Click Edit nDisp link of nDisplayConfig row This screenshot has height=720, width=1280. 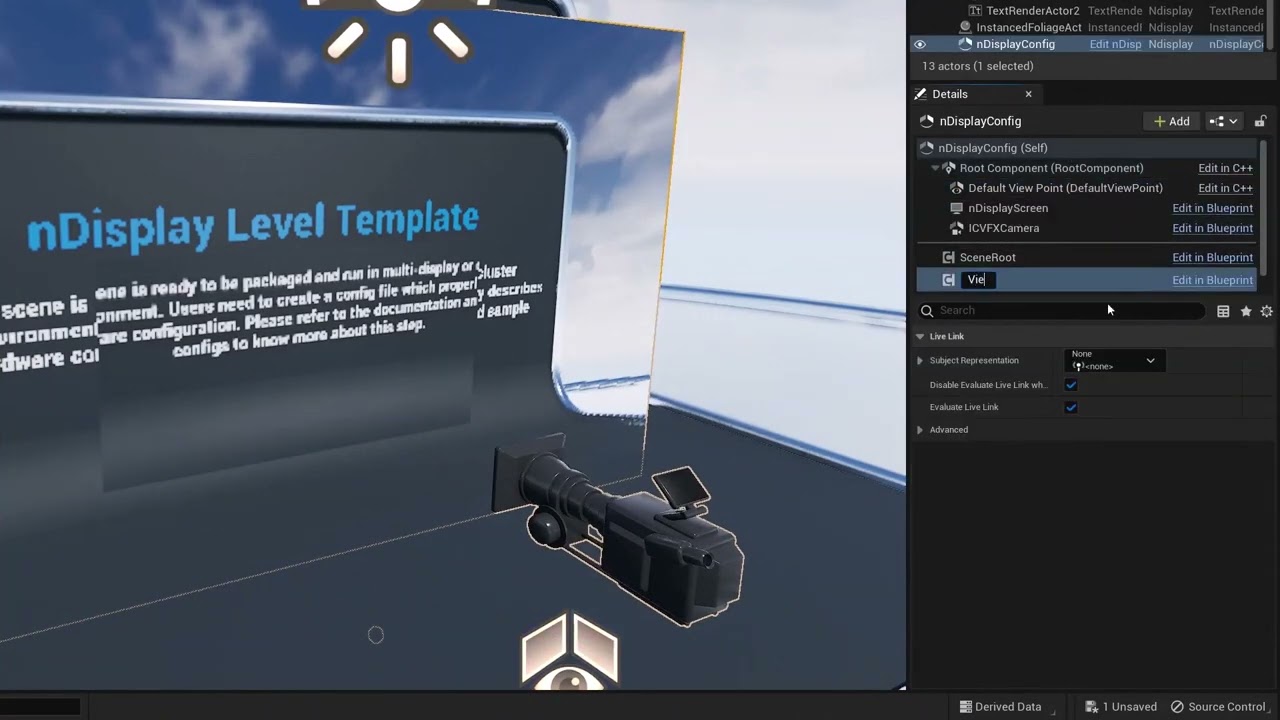tap(1115, 44)
